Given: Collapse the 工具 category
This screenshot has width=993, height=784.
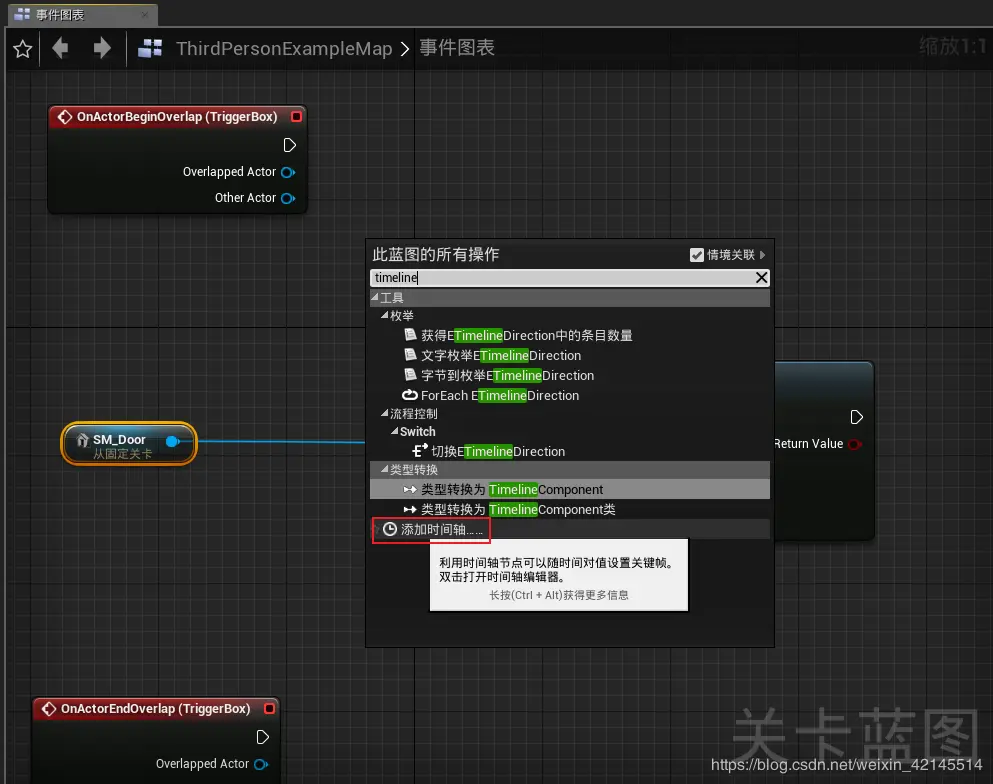Looking at the screenshot, I should 375,297.
